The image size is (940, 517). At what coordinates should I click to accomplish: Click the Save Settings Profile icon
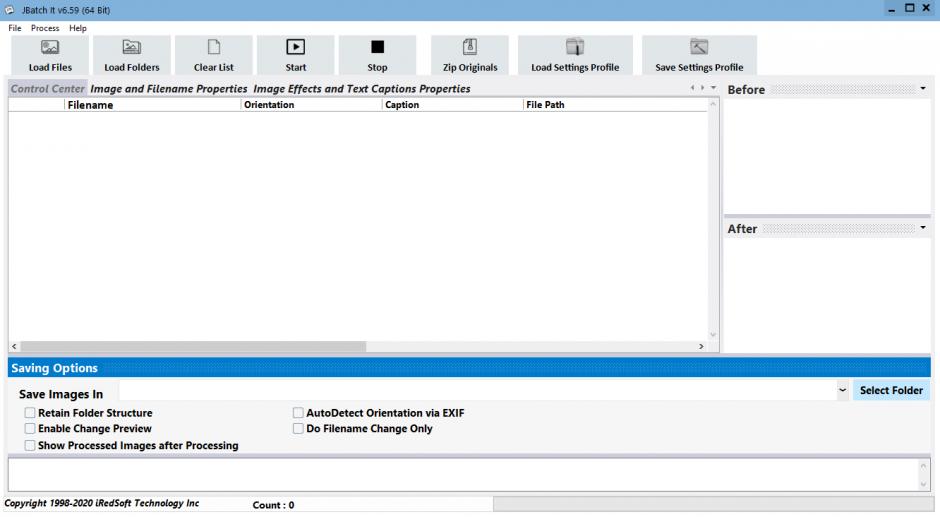[x=699, y=47]
